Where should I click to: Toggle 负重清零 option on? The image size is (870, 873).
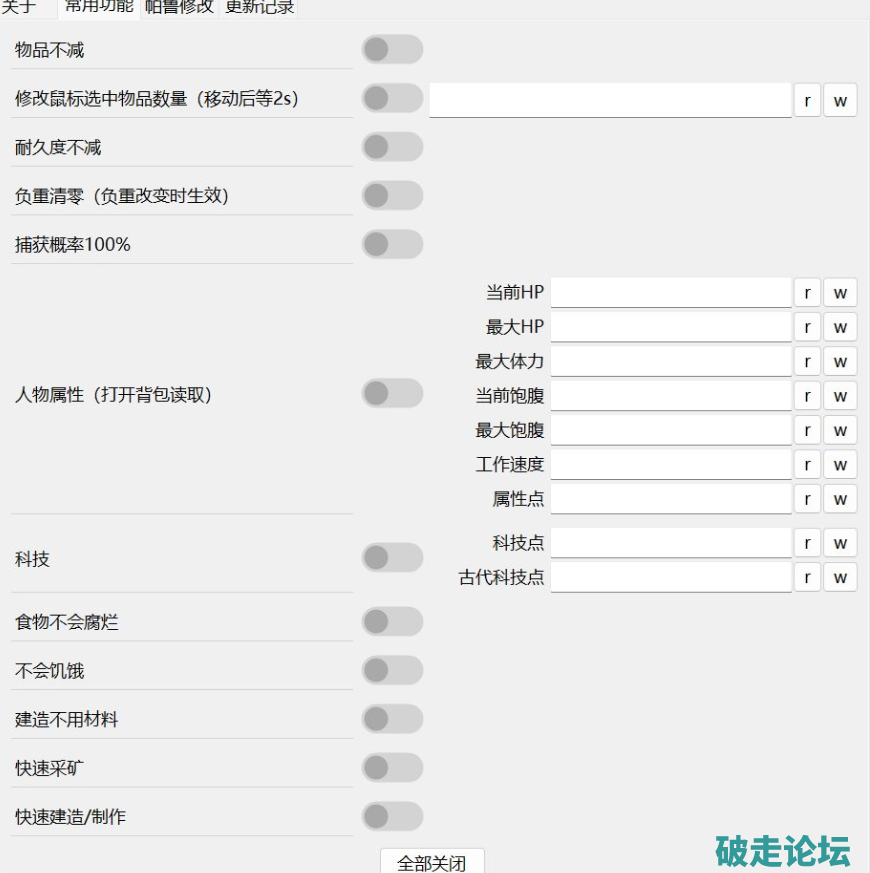click(x=392, y=196)
